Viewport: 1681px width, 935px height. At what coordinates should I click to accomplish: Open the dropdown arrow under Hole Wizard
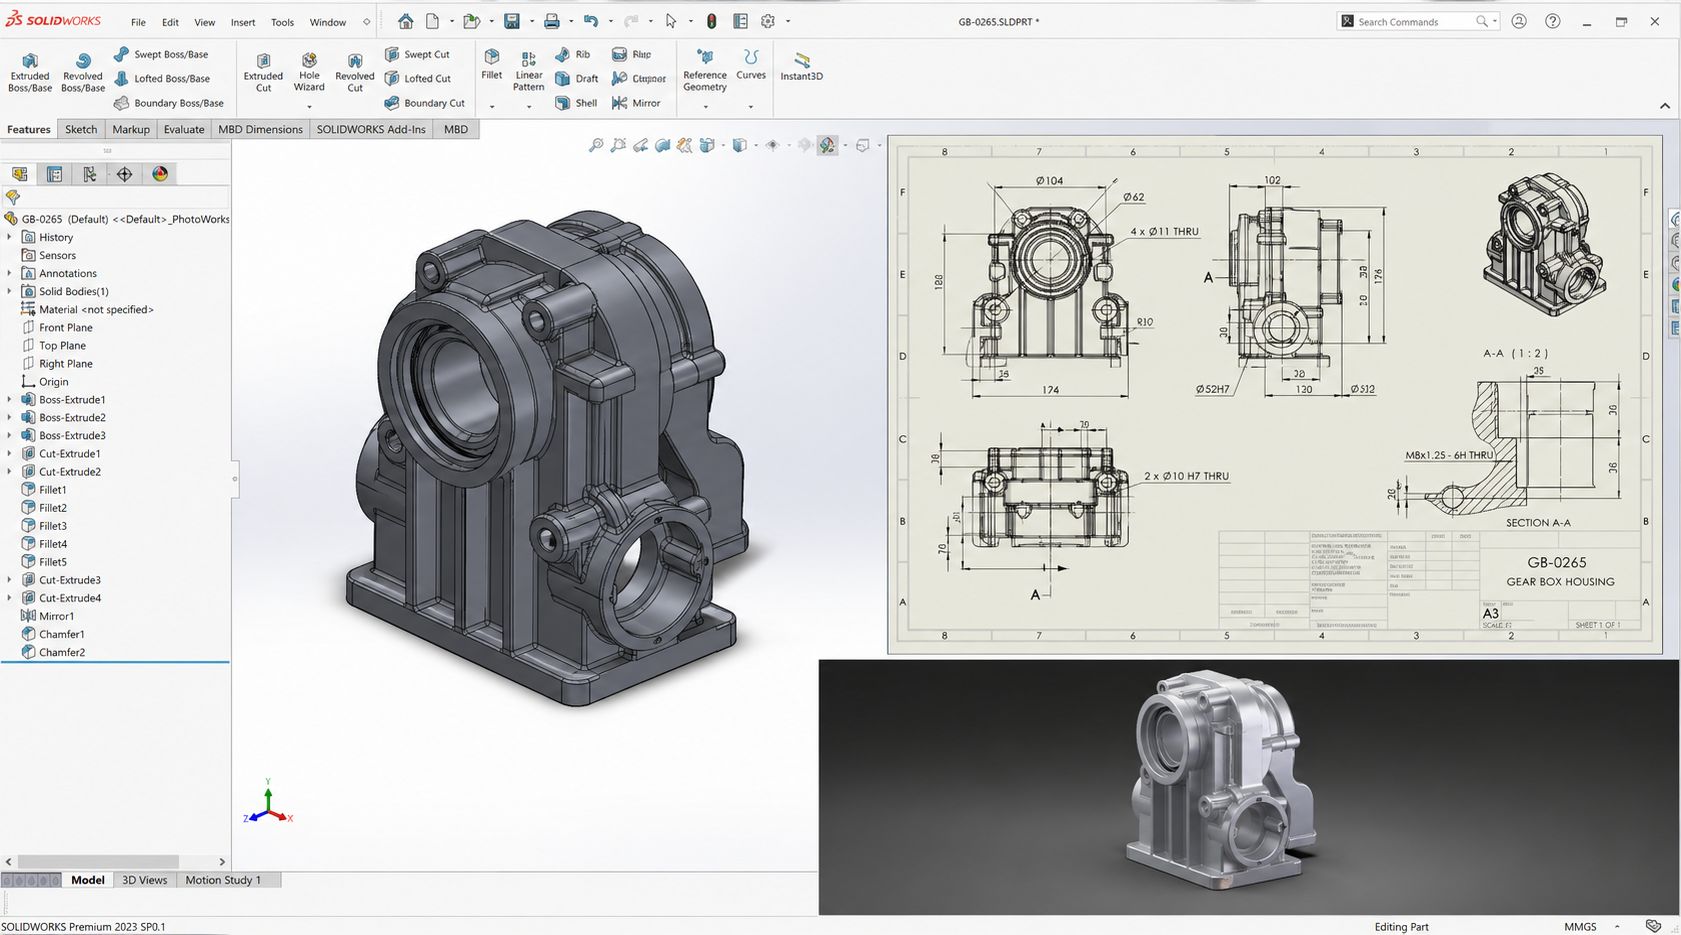[309, 106]
